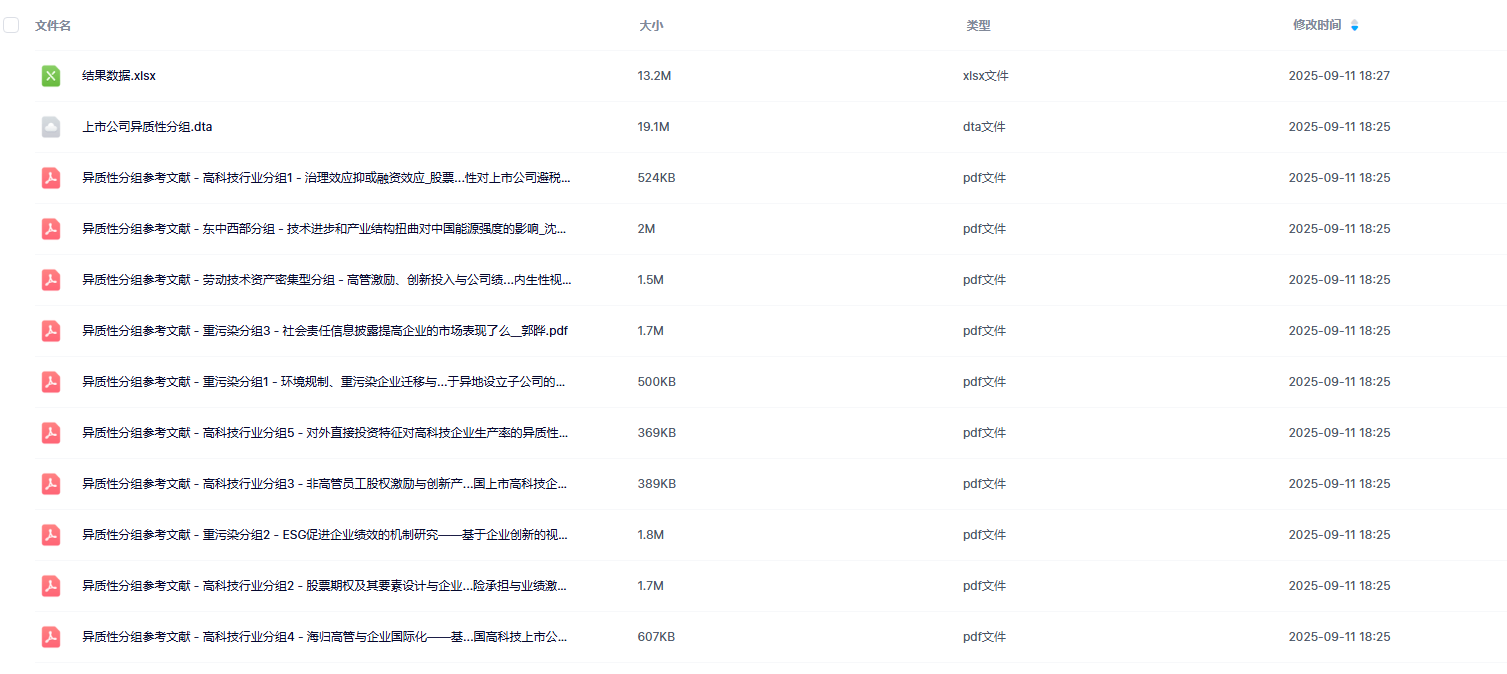Click modified time of 高科技行业分组5 row
Viewport: 1507px width, 674px height.
1339,433
